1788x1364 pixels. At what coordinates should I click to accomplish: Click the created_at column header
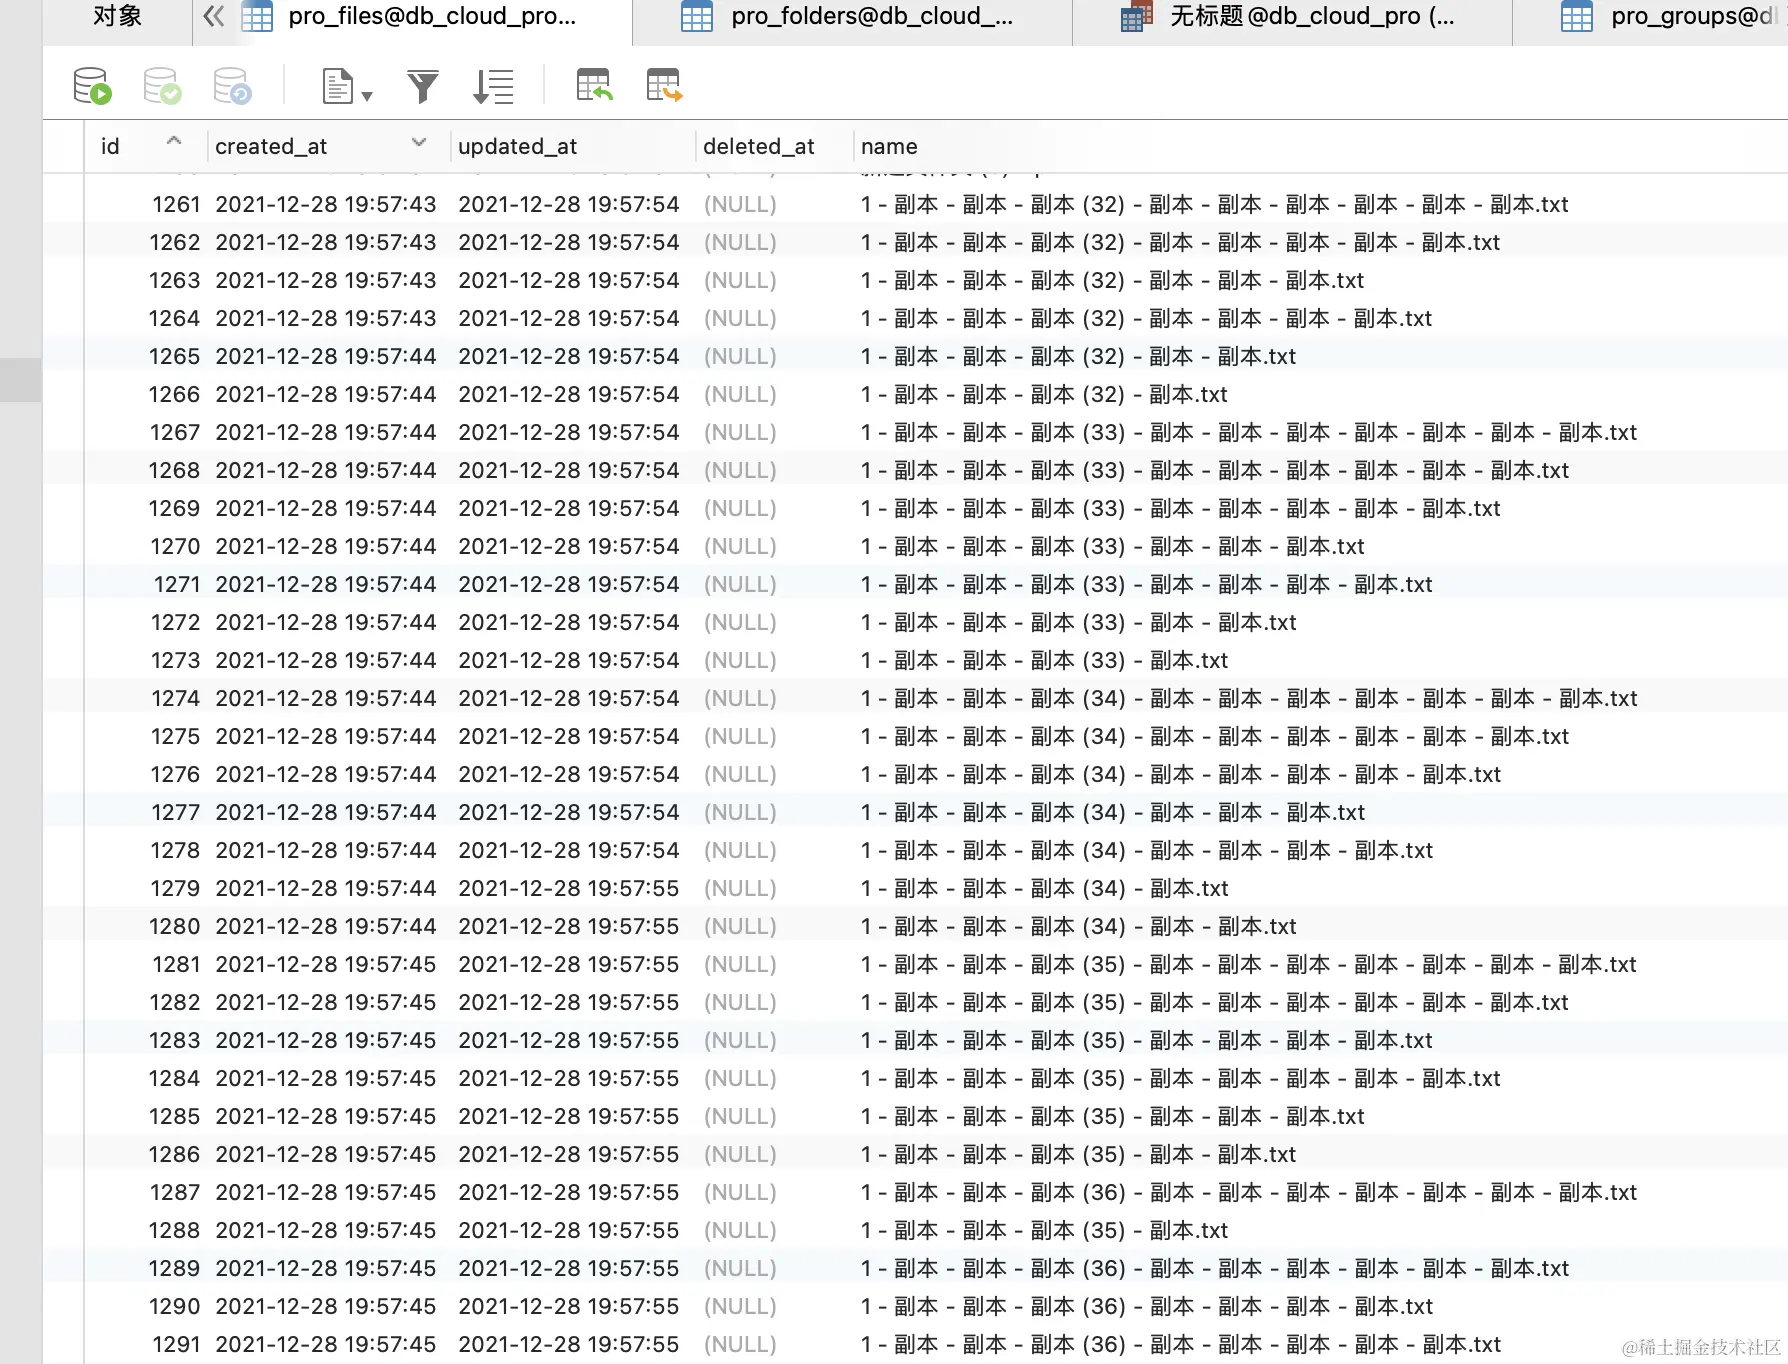click(x=271, y=146)
